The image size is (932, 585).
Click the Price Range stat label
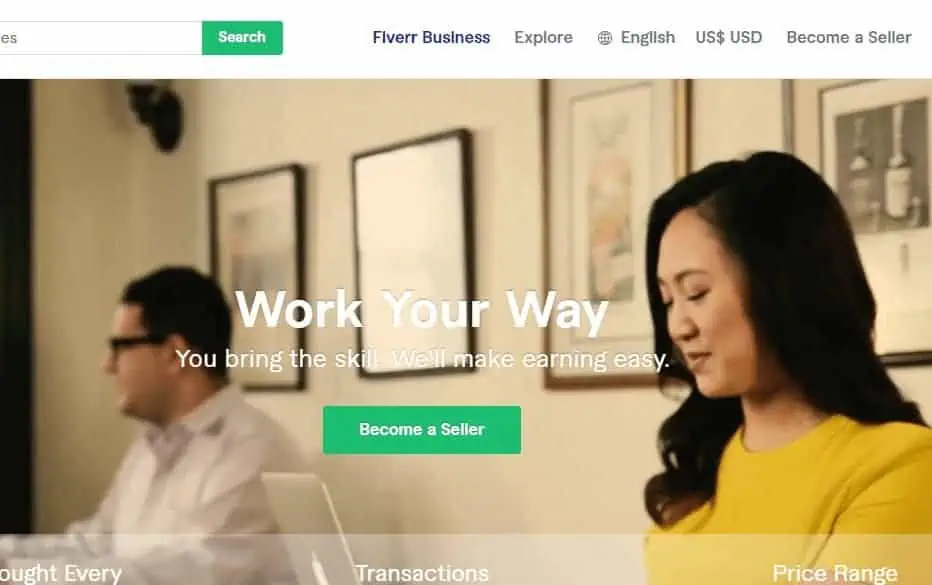(835, 573)
